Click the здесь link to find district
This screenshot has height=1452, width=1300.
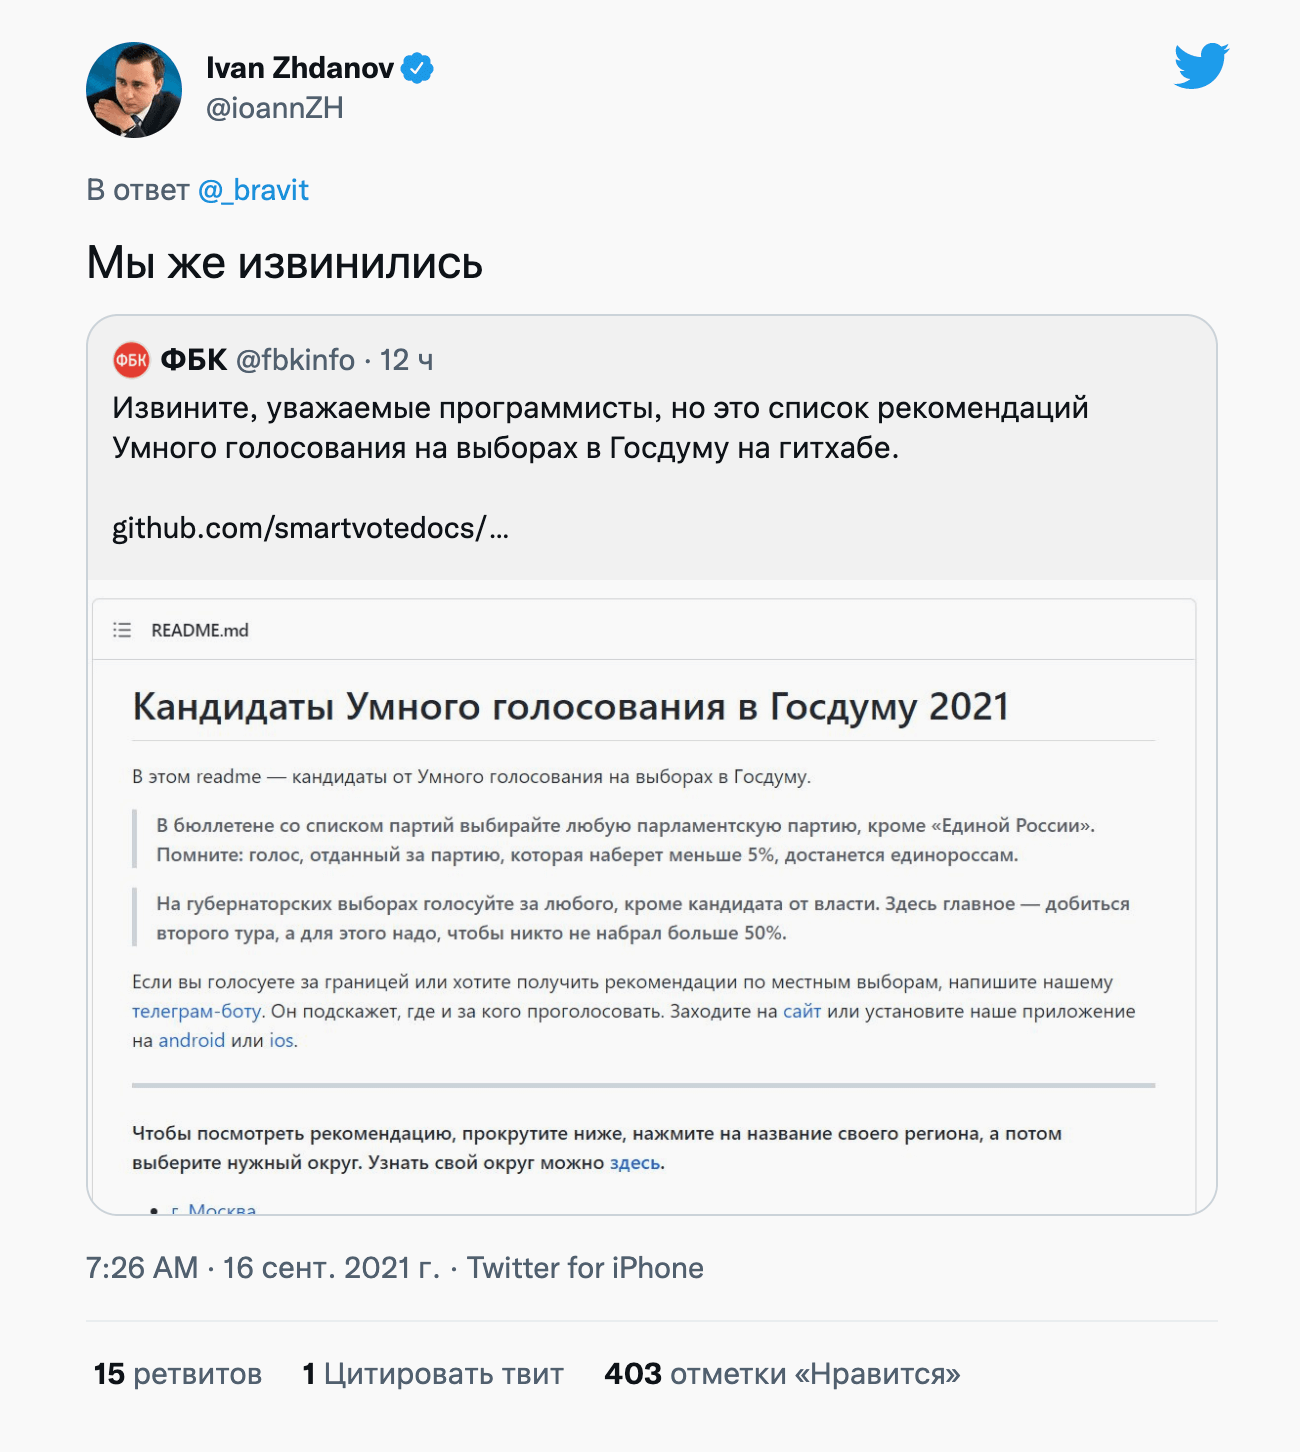(635, 1163)
